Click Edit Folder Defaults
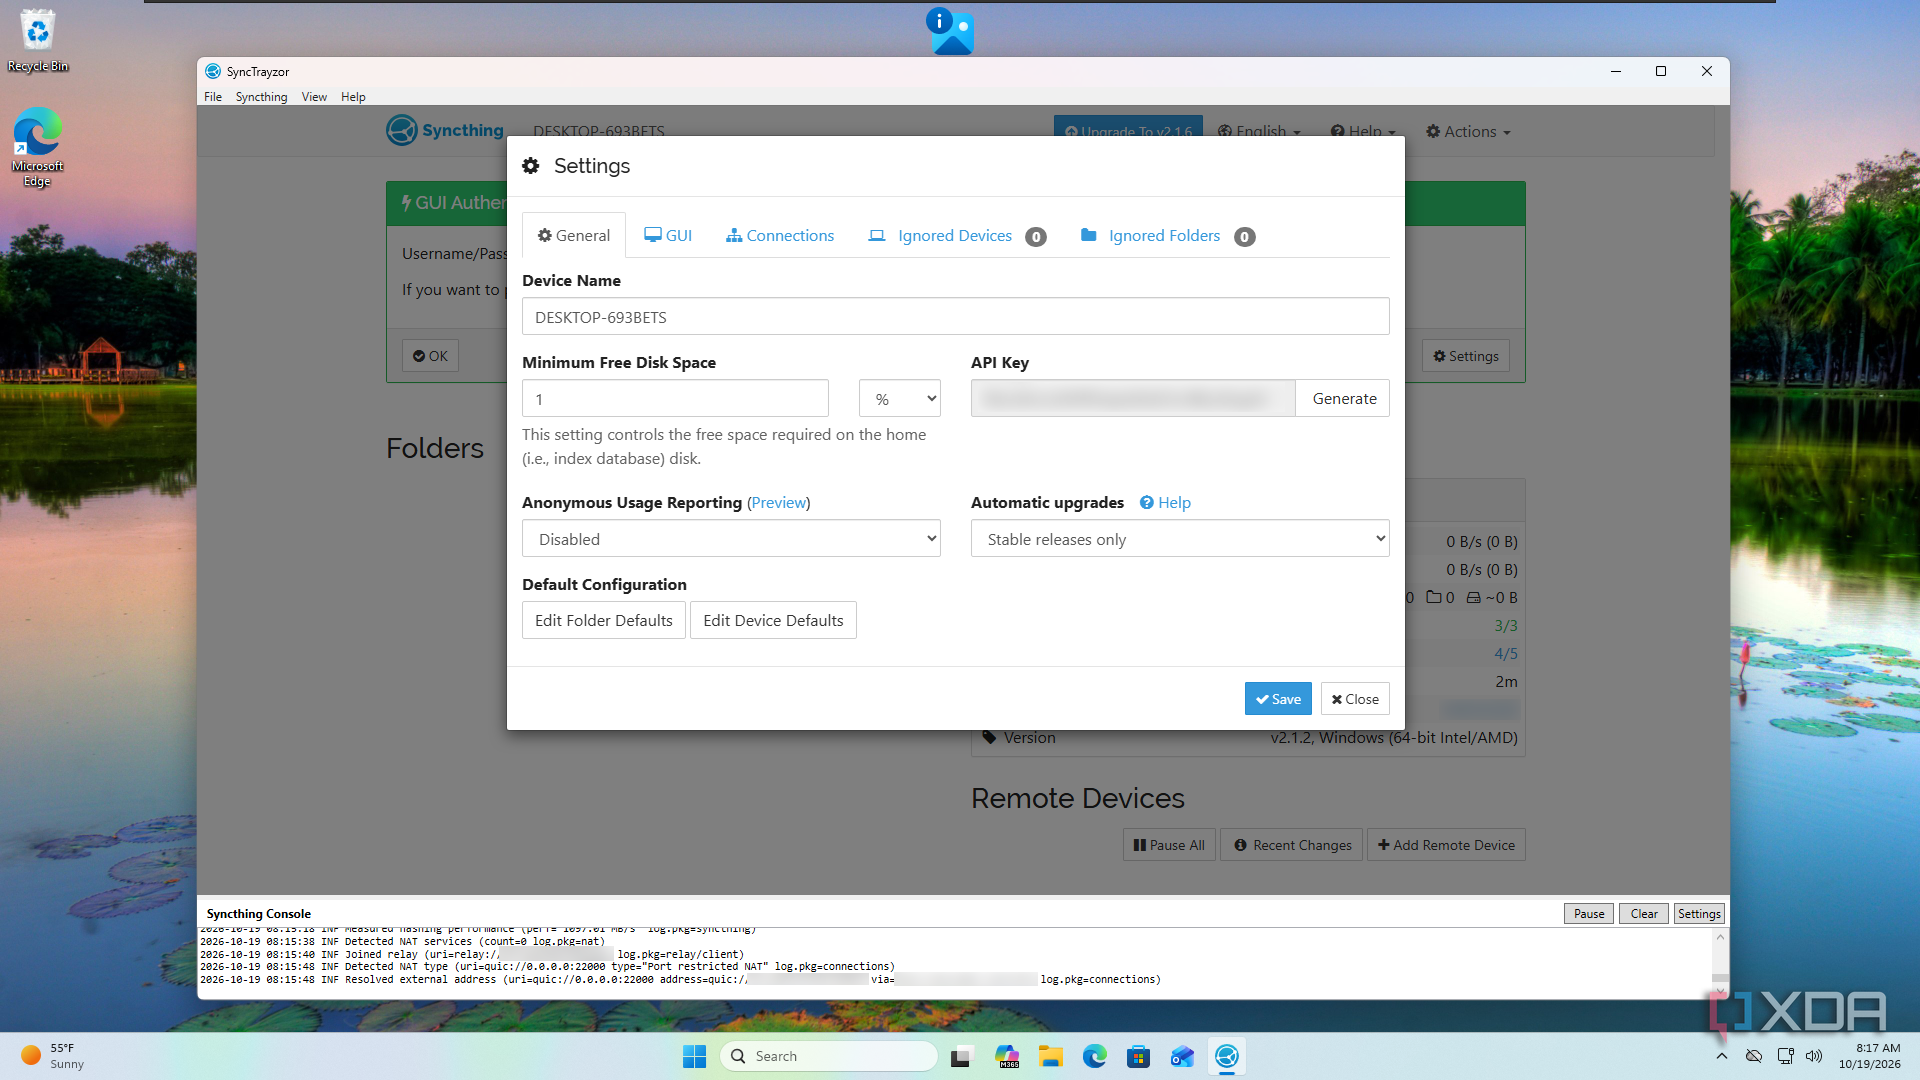The image size is (1920, 1080). [603, 620]
